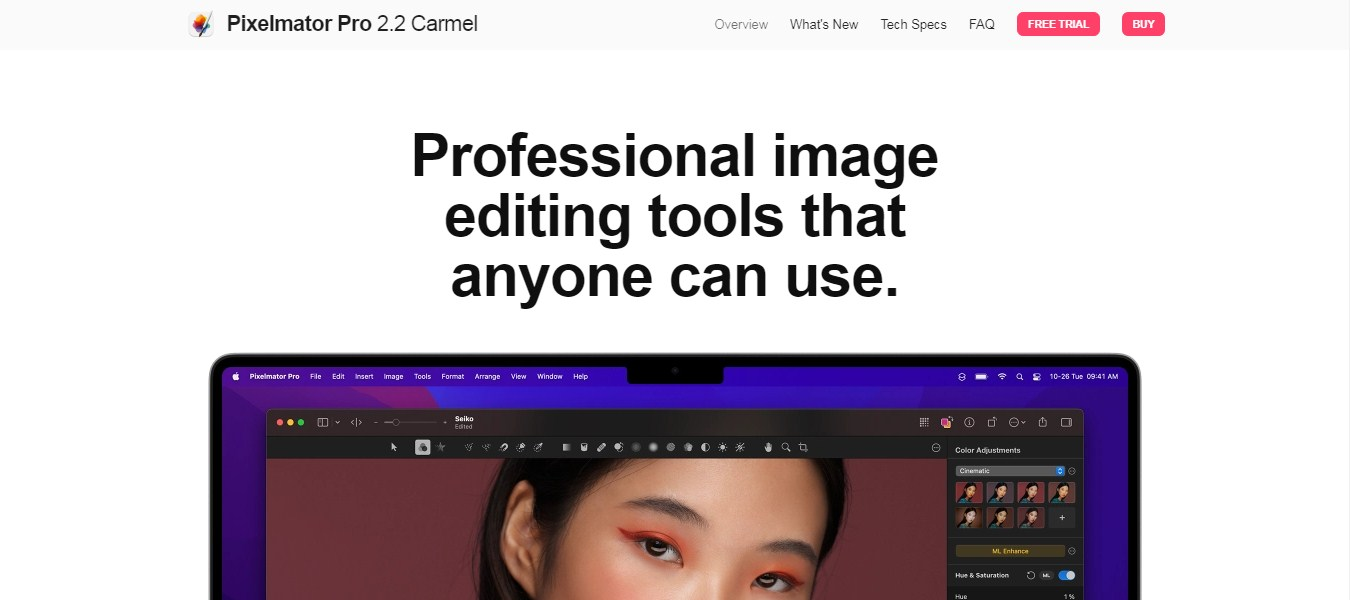Image resolution: width=1350 pixels, height=600 pixels.
Task: Click the plus tile to add a preset
Action: [x=1061, y=517]
